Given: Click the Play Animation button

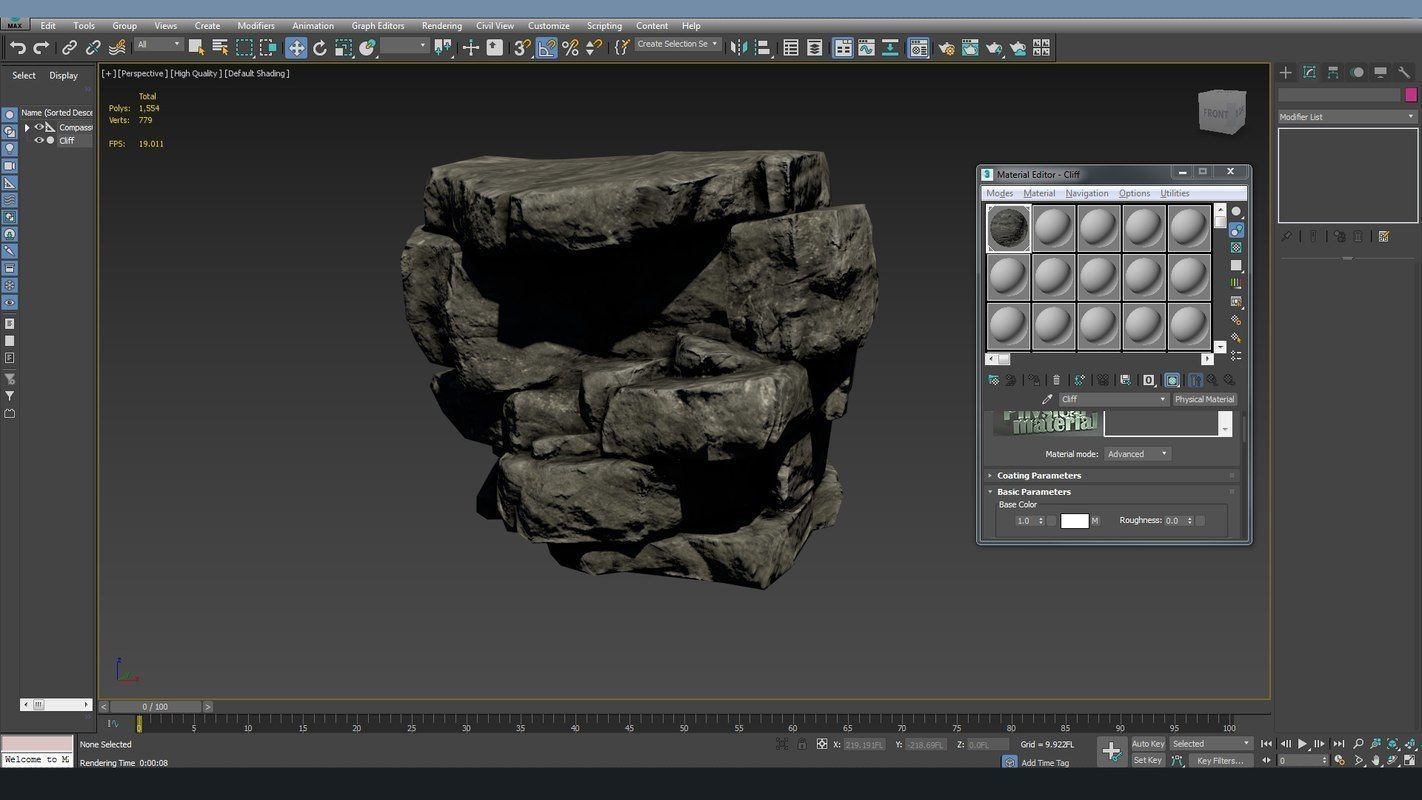Looking at the screenshot, I should click(1302, 744).
